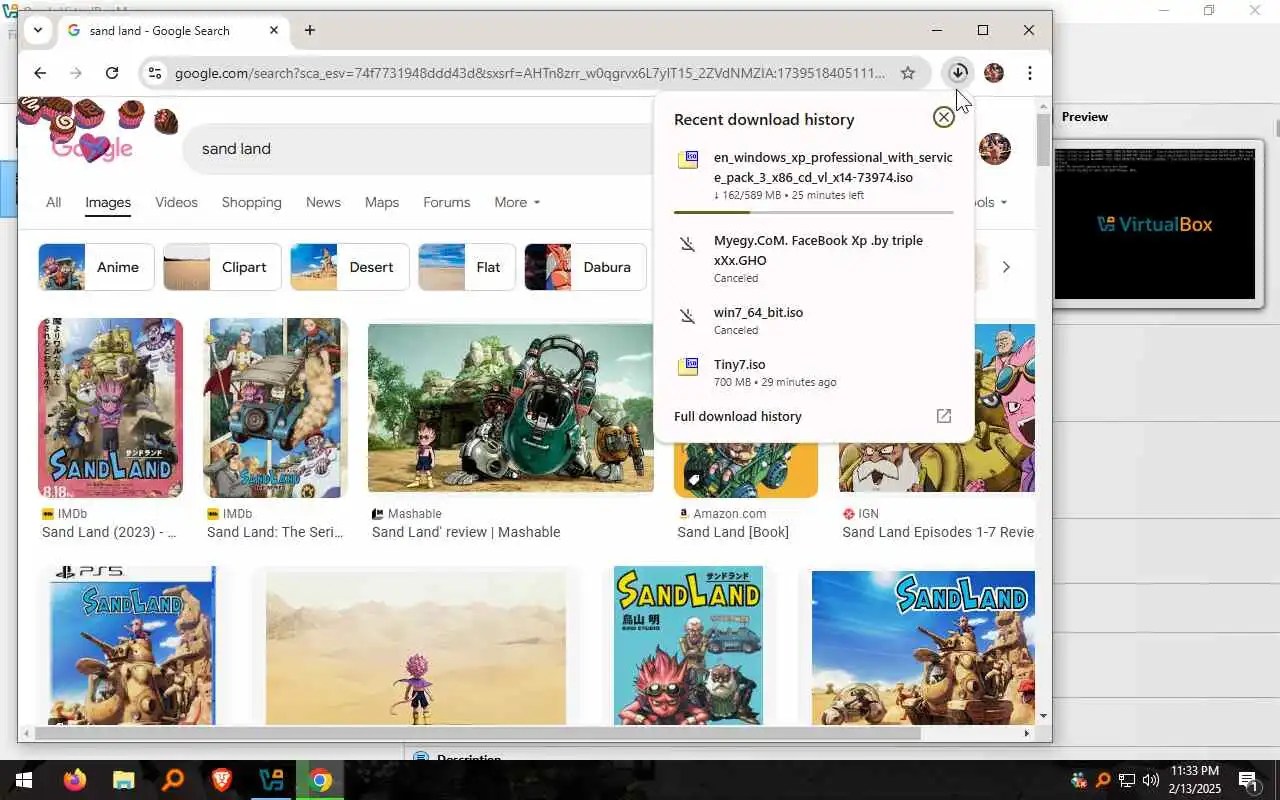1280x800 pixels.
Task: Open a new Chrome tab
Action: pyautogui.click(x=310, y=30)
